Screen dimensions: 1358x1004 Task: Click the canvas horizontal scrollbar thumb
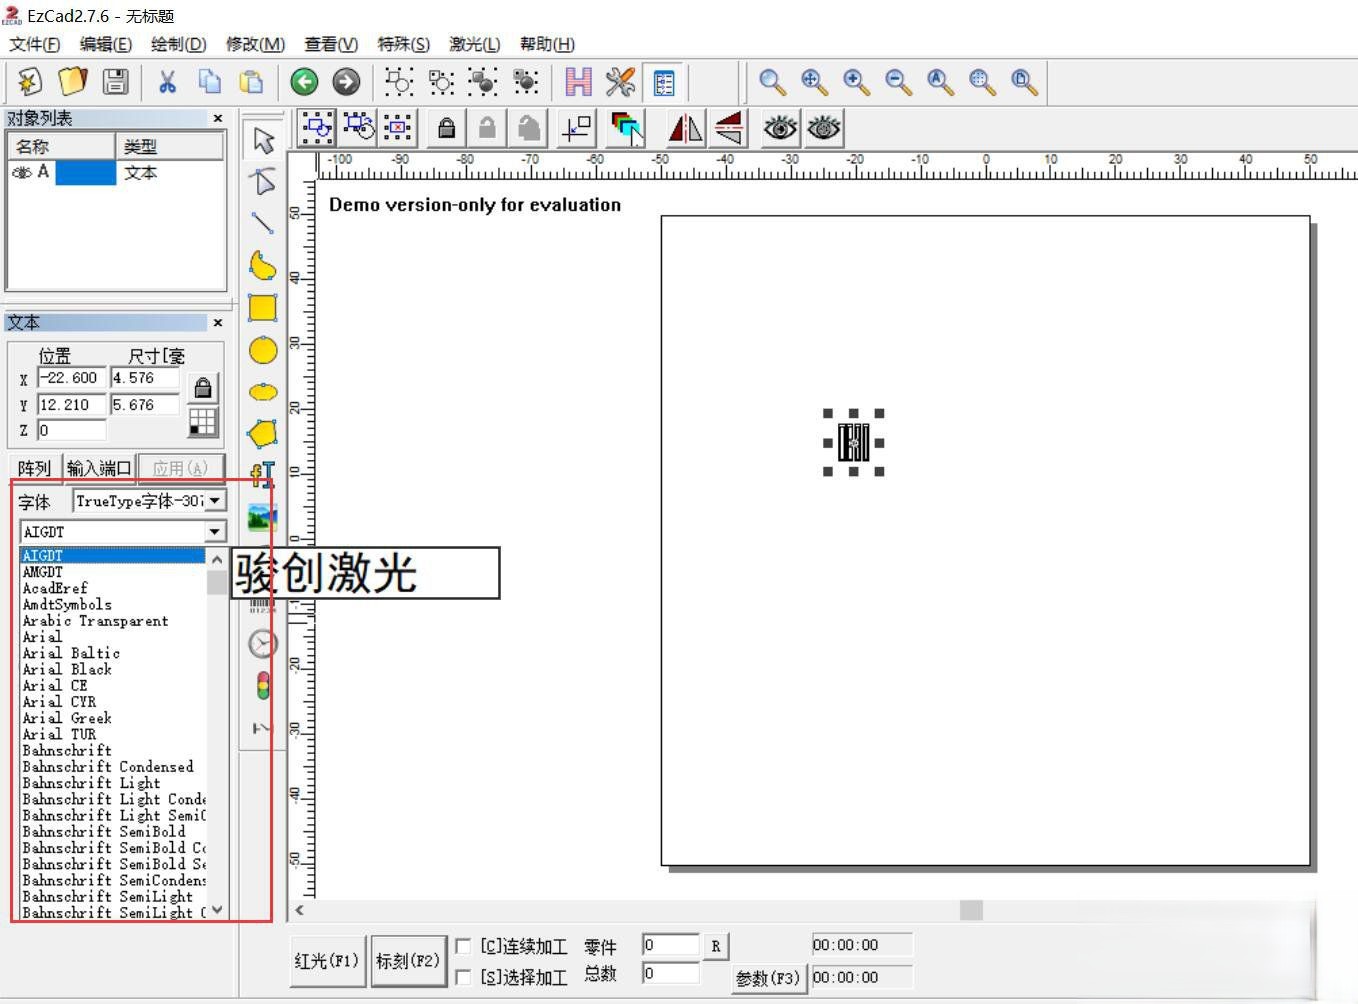click(971, 910)
